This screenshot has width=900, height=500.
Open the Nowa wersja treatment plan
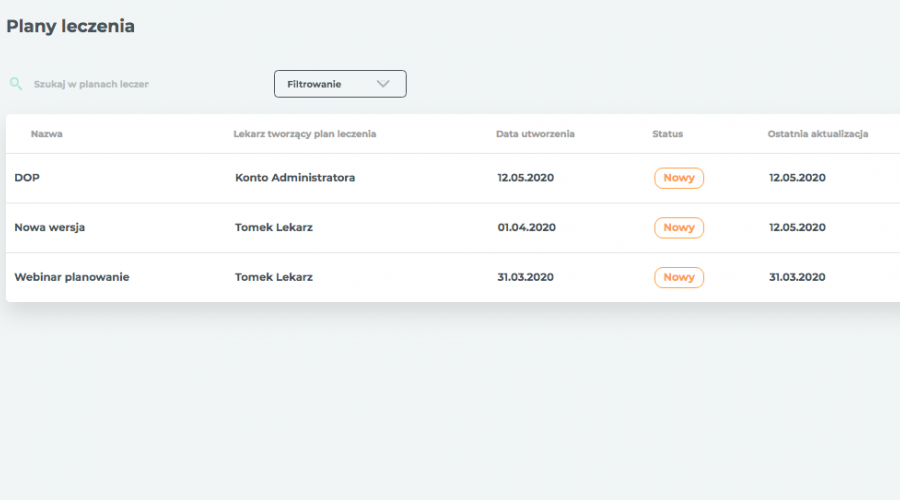tap(50, 227)
